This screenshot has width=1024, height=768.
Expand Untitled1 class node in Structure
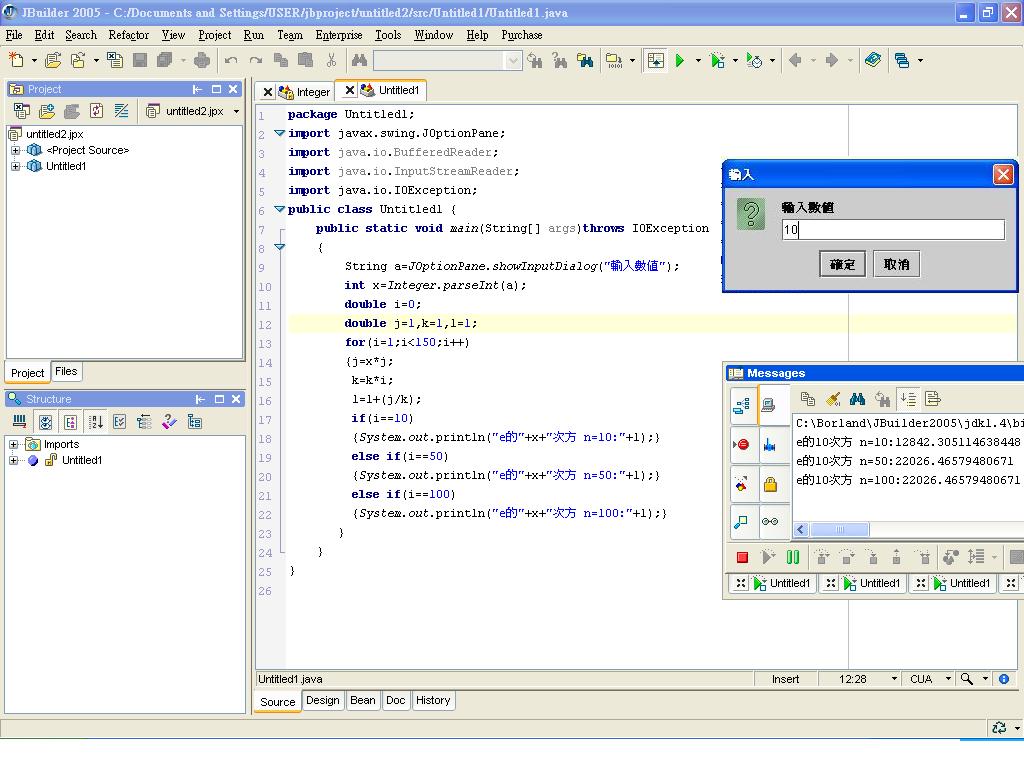click(13, 460)
